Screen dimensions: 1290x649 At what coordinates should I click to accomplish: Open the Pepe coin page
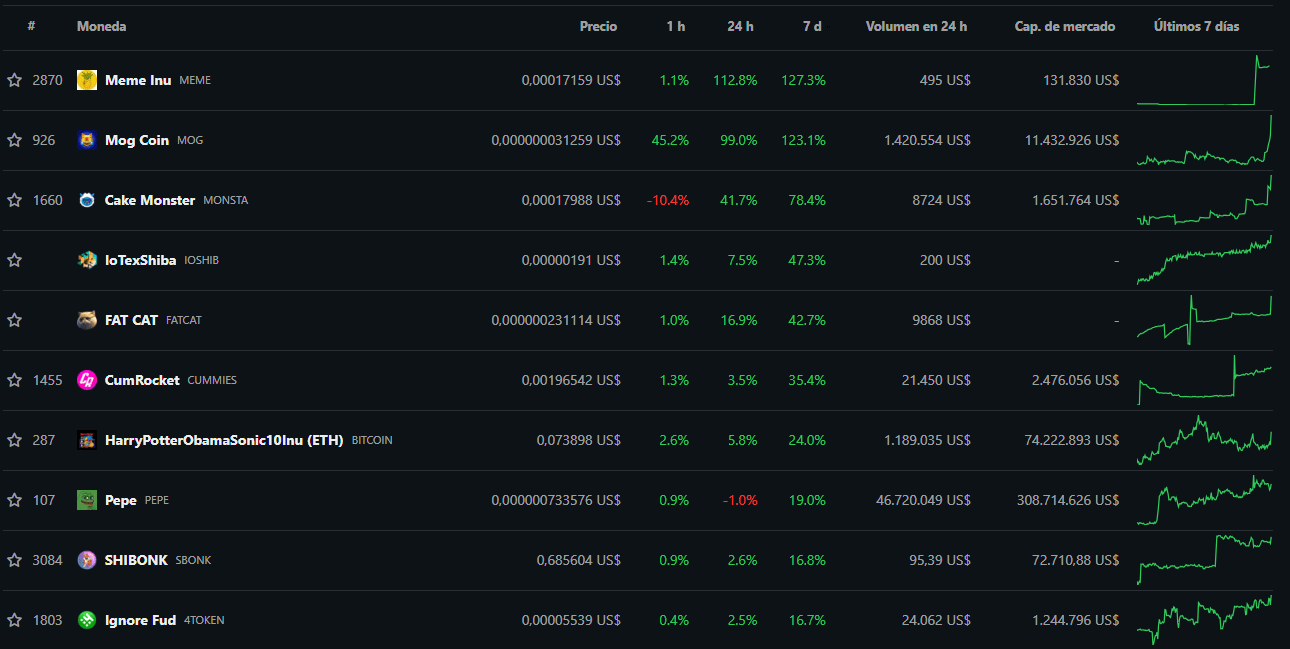tap(121, 500)
